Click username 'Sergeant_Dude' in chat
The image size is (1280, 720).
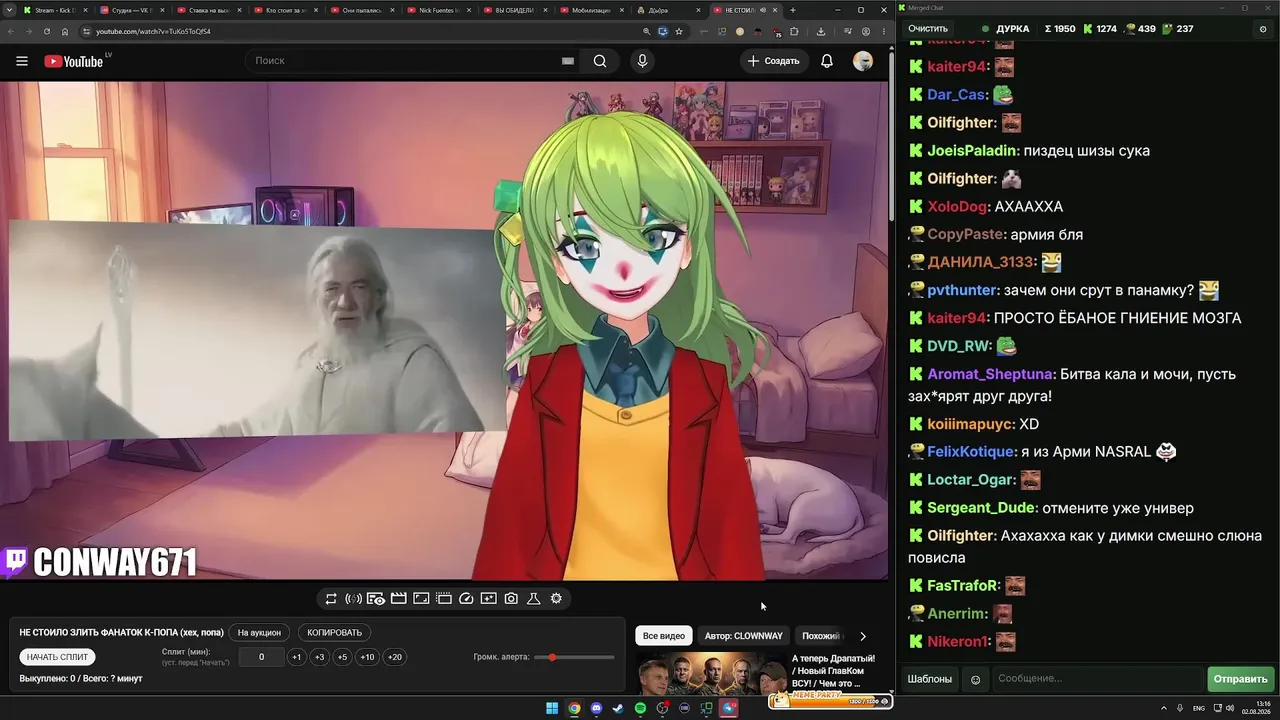click(982, 508)
